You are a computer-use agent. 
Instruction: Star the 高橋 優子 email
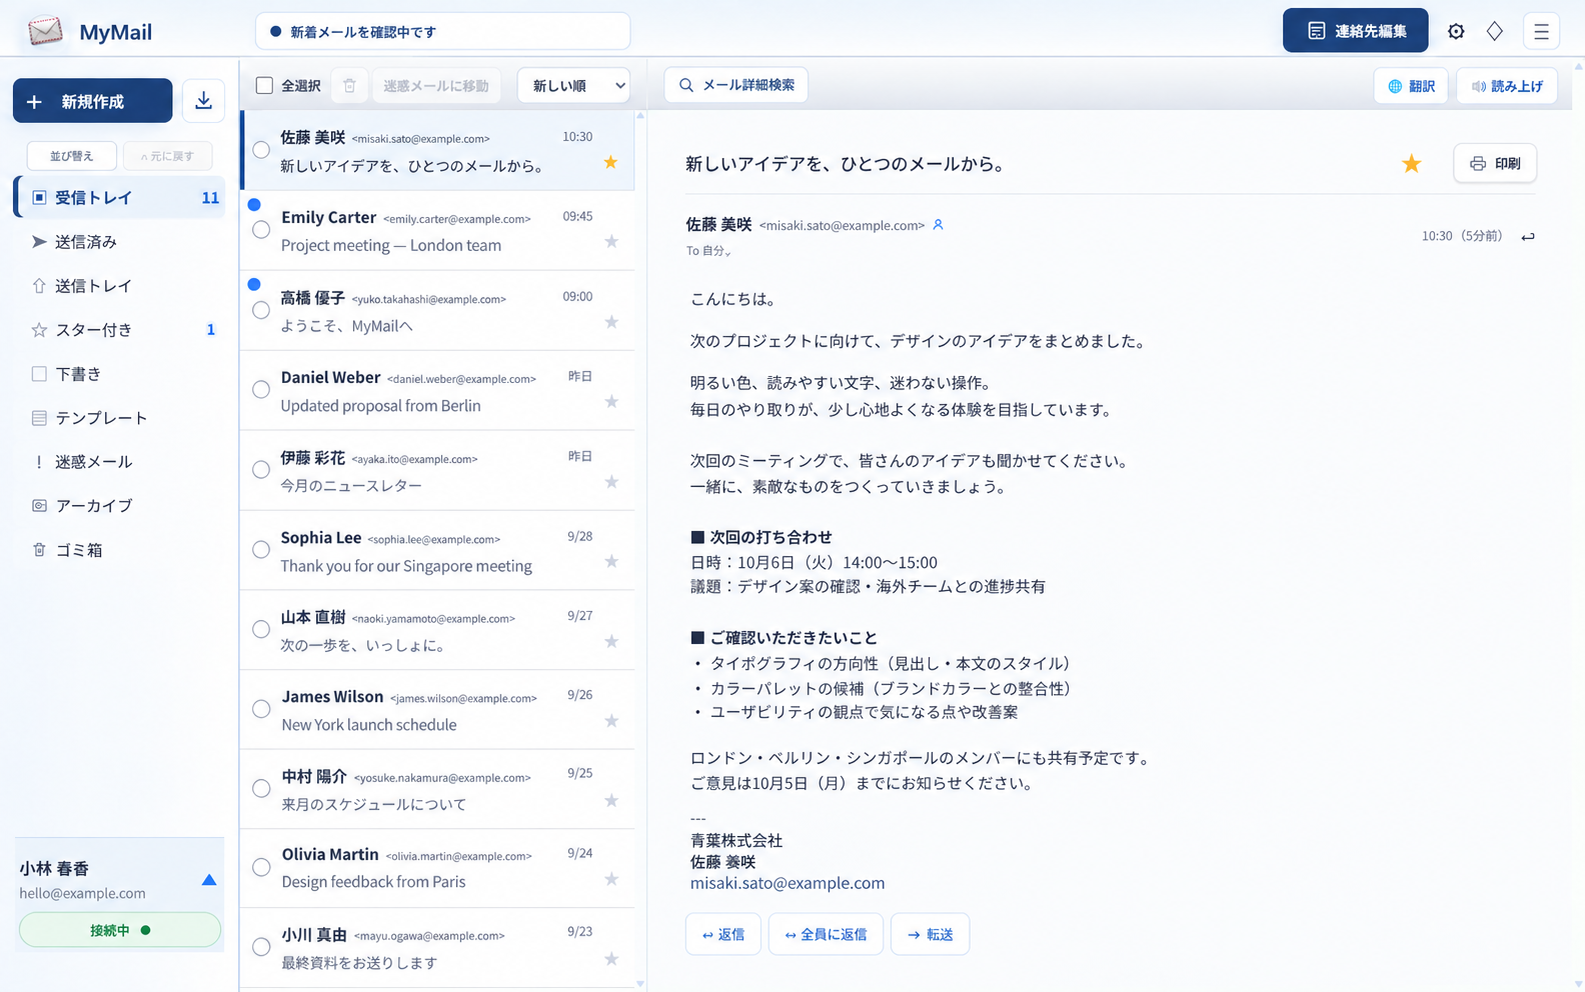611,322
